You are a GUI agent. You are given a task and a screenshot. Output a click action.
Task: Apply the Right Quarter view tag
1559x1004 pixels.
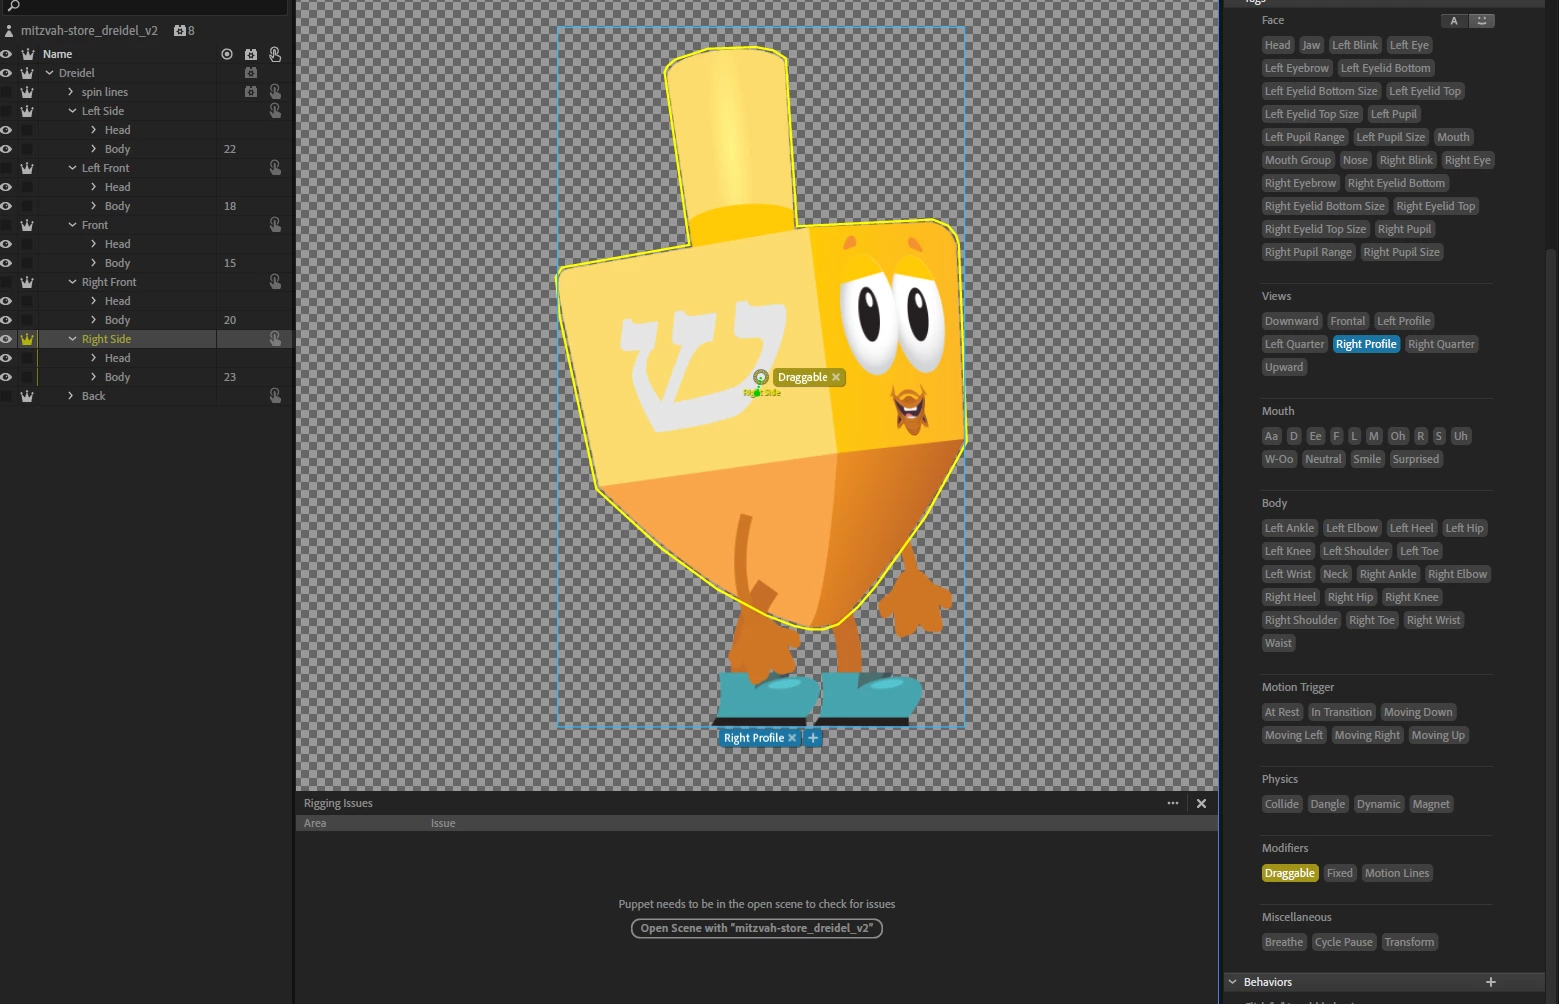click(x=1441, y=344)
